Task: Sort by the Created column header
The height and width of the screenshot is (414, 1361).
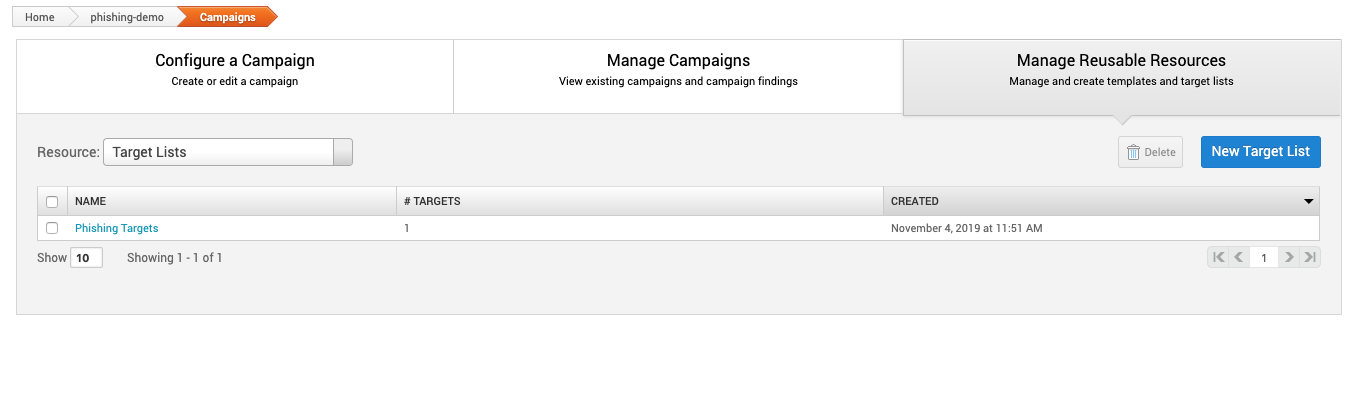Action: point(915,201)
